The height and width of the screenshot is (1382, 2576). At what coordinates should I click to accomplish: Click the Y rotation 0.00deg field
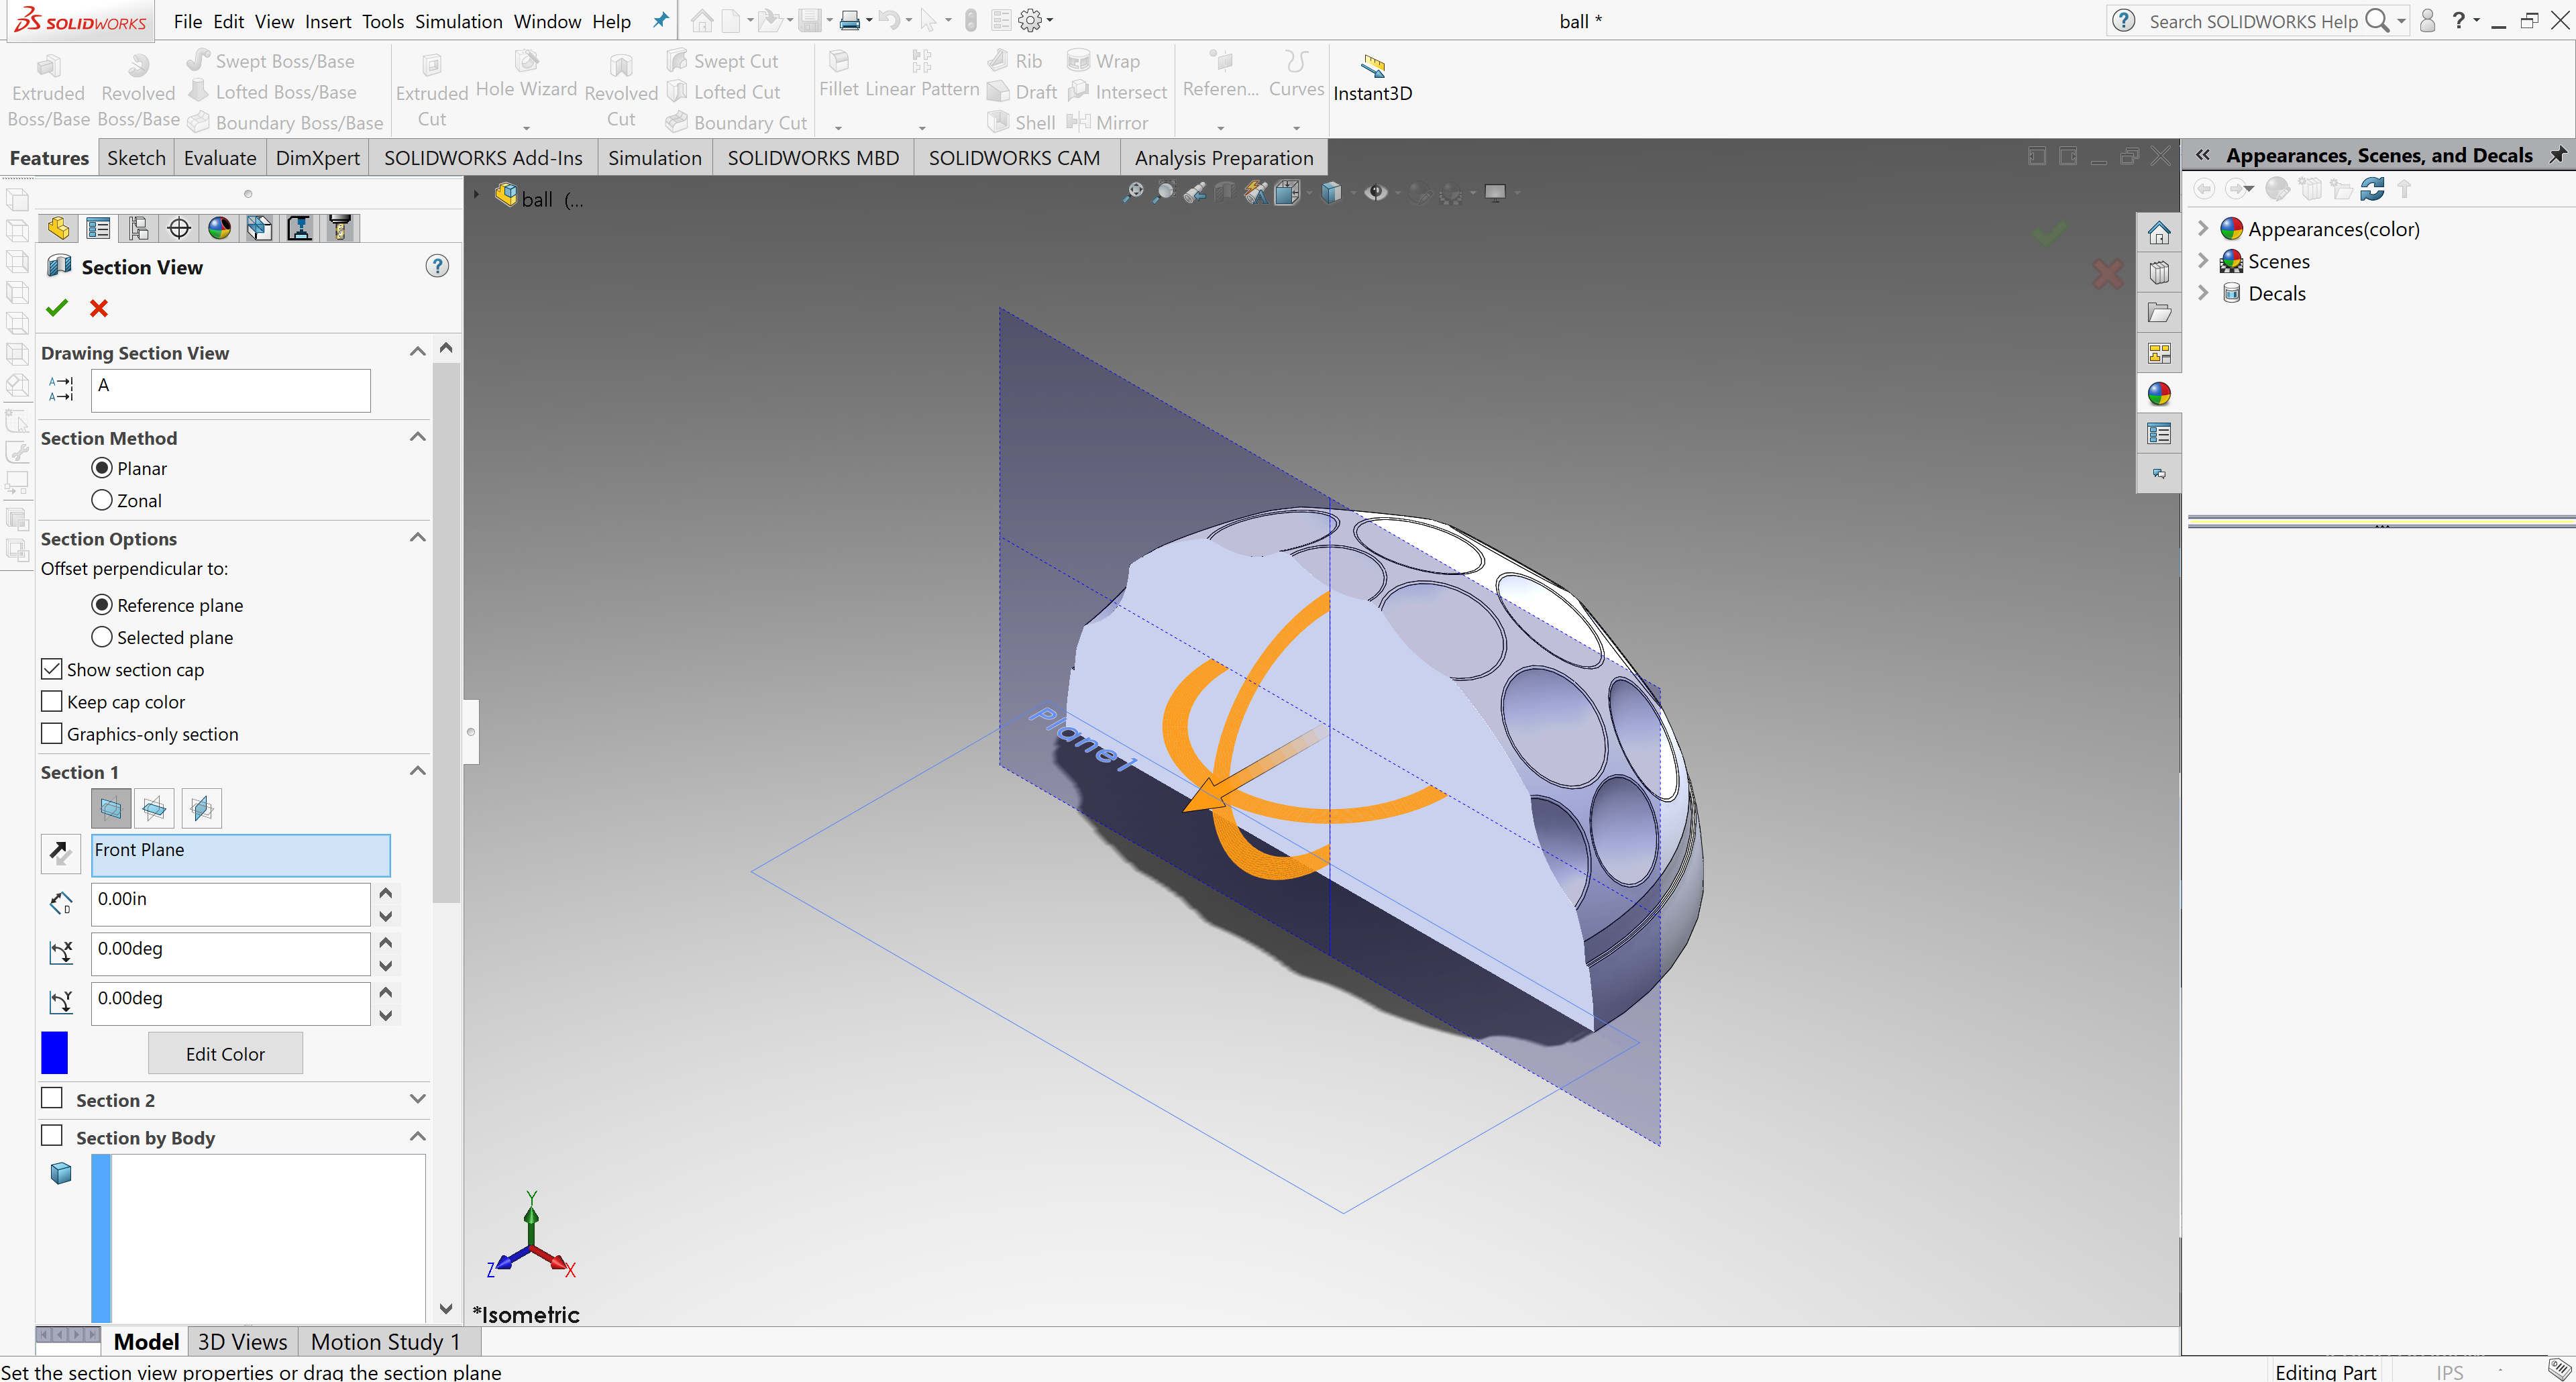[231, 1003]
